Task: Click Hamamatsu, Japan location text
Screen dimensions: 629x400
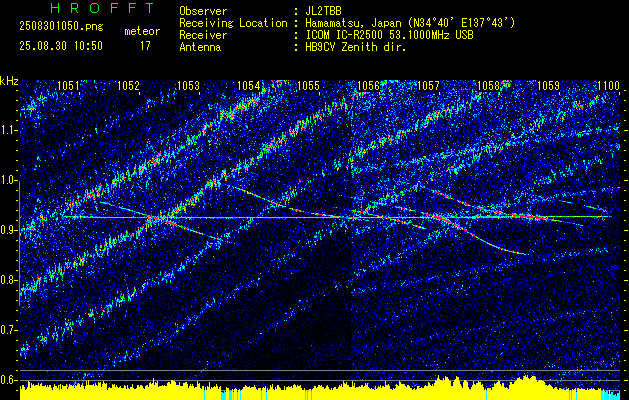Action: point(410,23)
